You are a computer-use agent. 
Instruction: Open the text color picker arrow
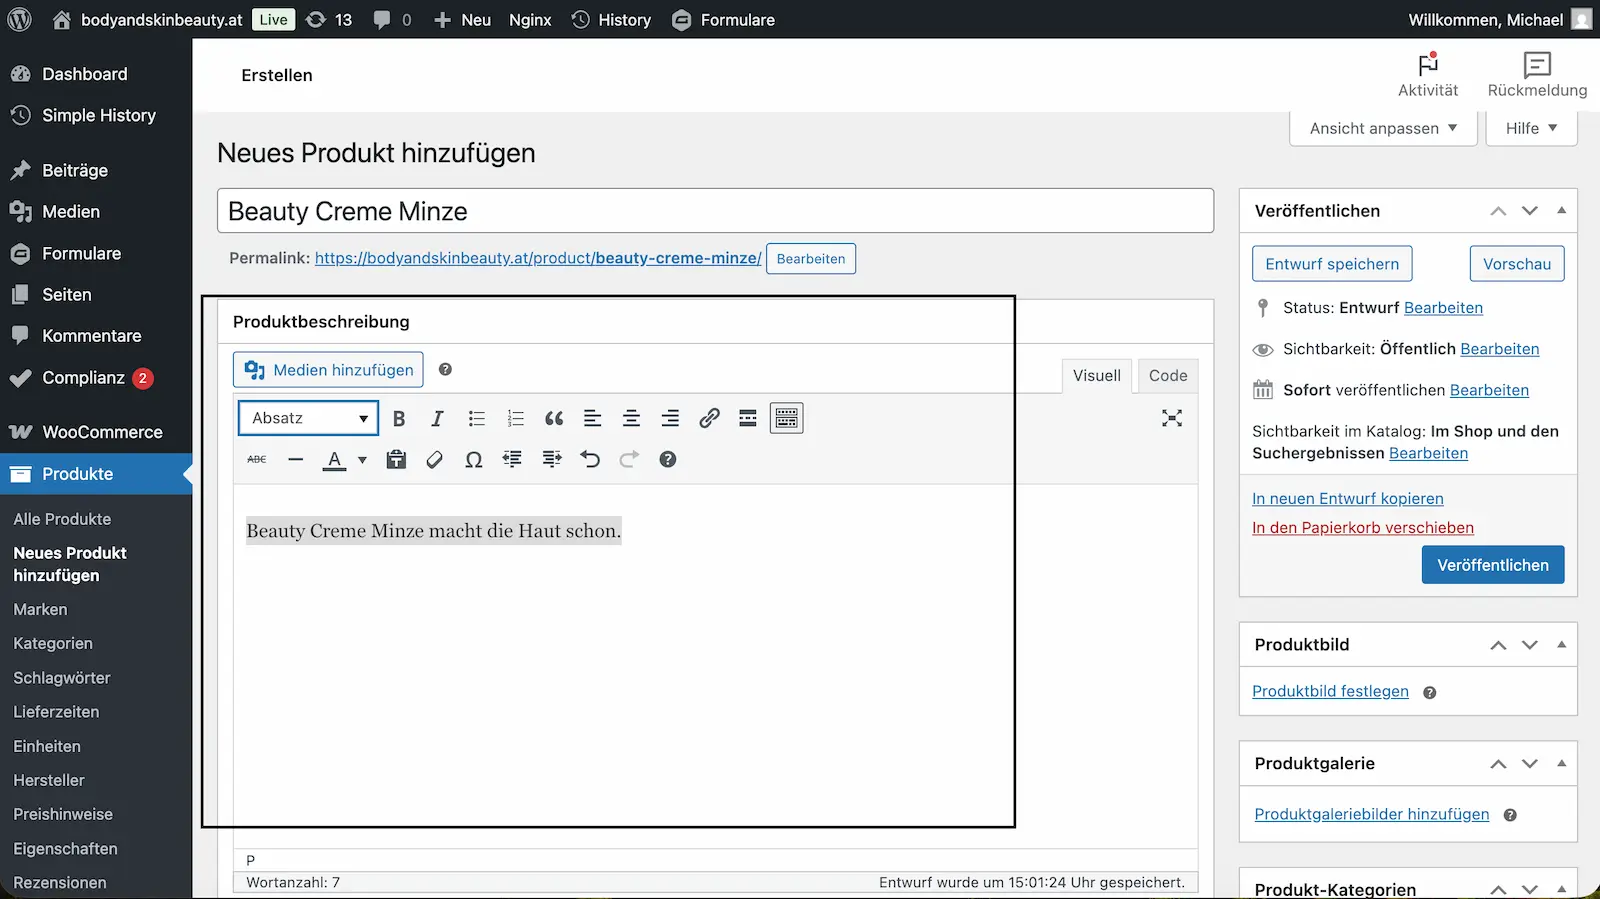(362, 460)
